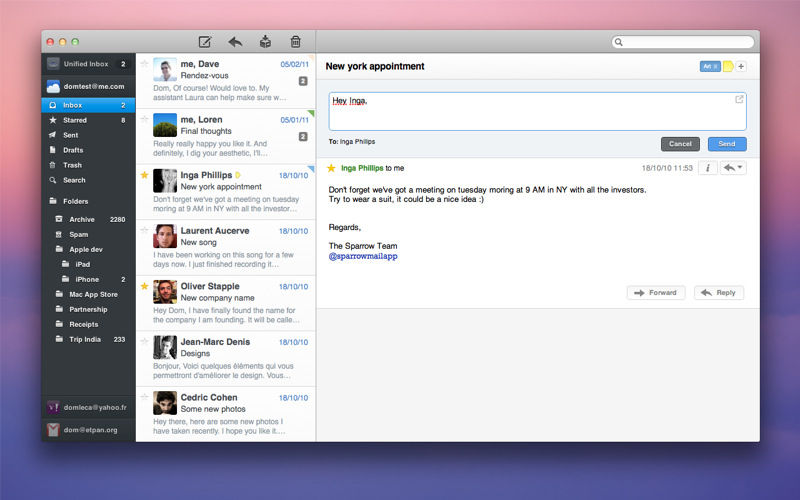
Task: Switch to the domleca@yahoo.fr account
Action: click(x=88, y=407)
